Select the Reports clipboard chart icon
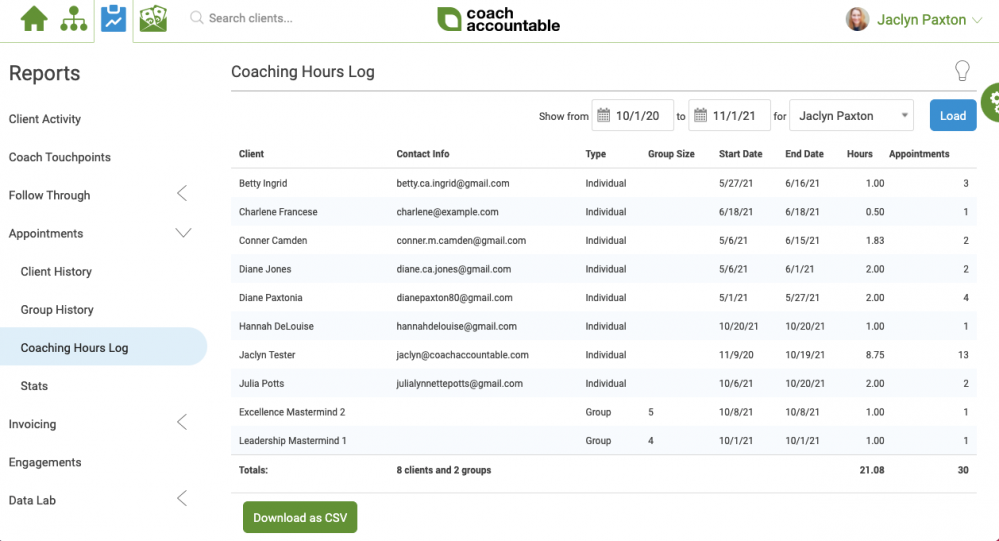The image size is (999, 541). [113, 18]
